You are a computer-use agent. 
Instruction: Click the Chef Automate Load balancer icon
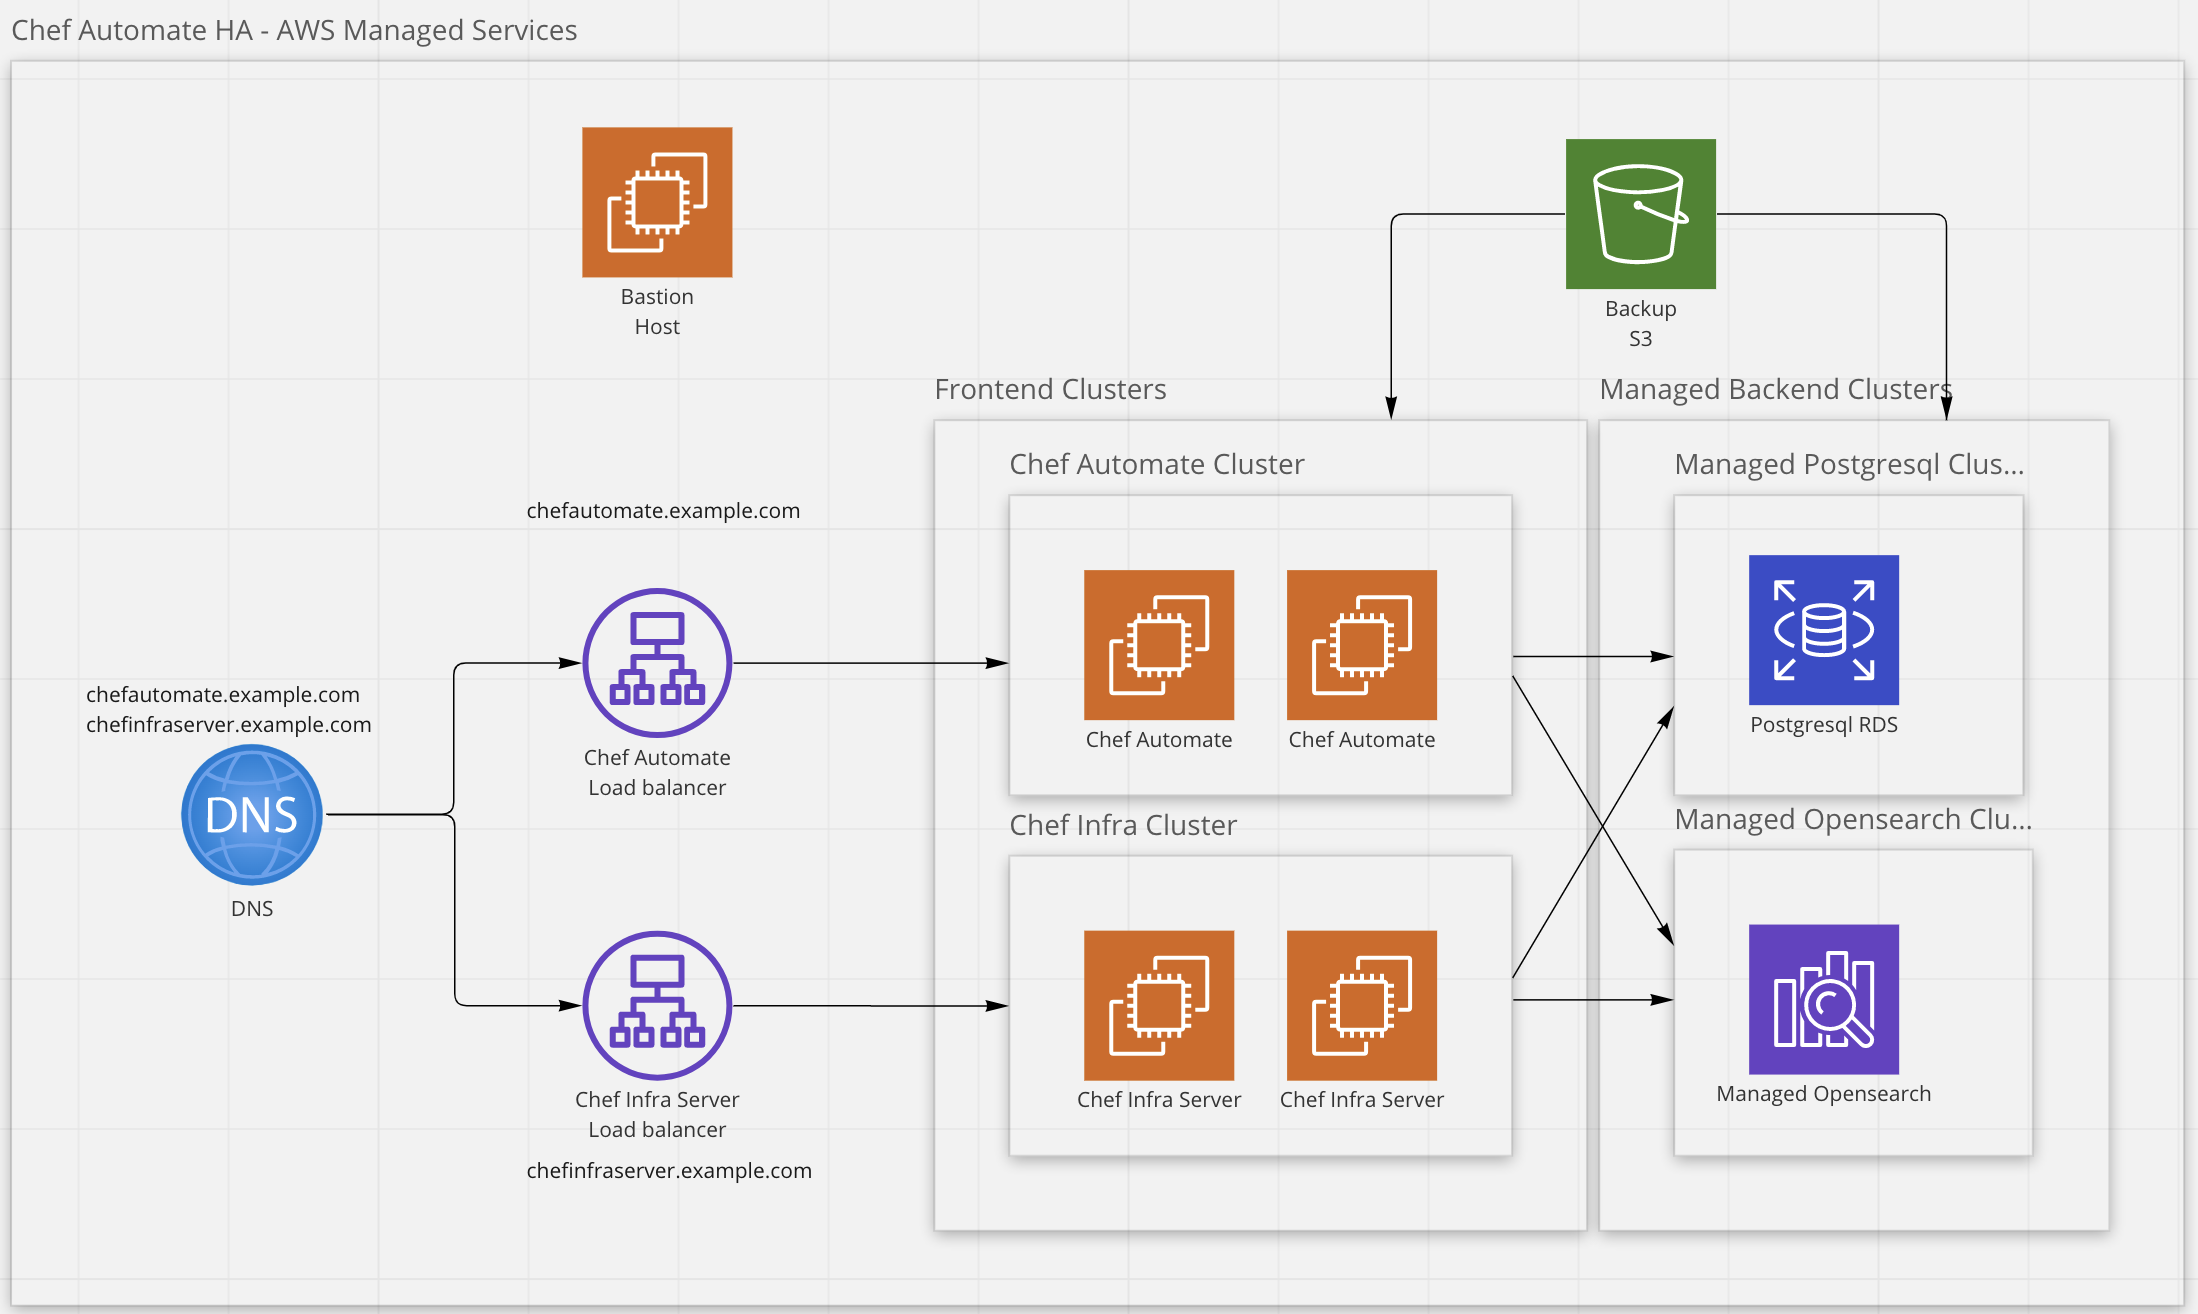[657, 663]
